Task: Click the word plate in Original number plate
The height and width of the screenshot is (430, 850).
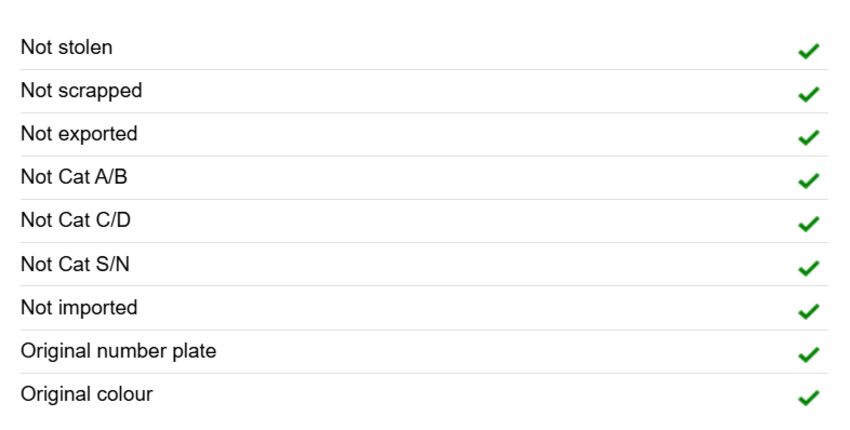Action: click(x=194, y=351)
